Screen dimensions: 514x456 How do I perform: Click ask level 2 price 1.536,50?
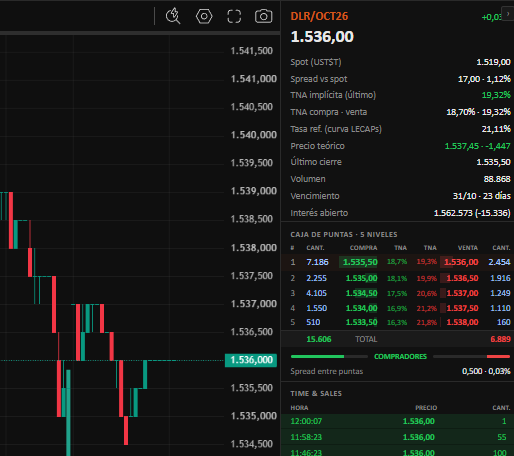(462, 278)
